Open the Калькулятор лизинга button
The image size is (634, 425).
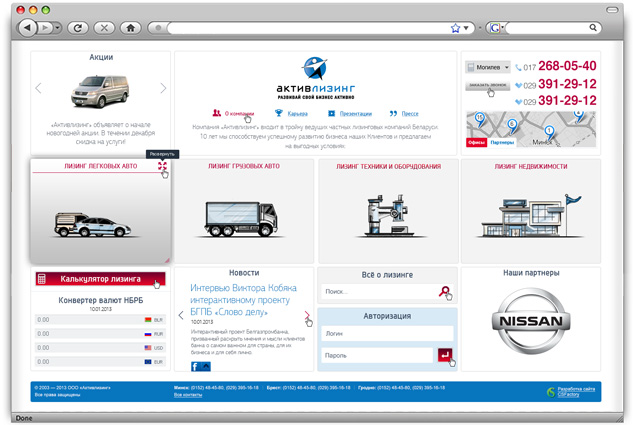tap(100, 279)
